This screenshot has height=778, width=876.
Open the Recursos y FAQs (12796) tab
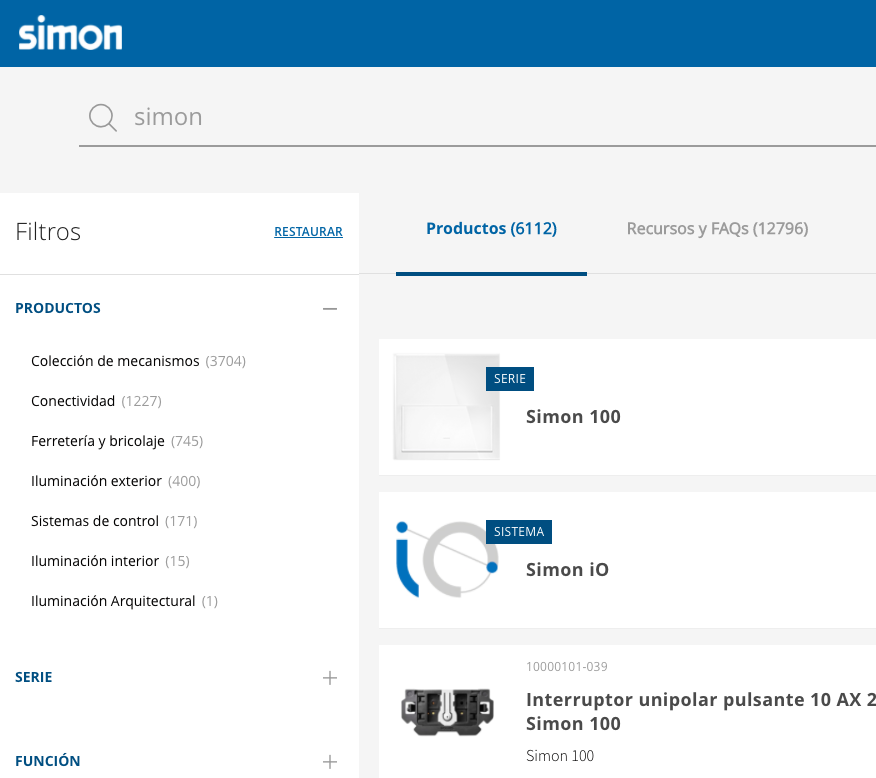pyautogui.click(x=717, y=228)
